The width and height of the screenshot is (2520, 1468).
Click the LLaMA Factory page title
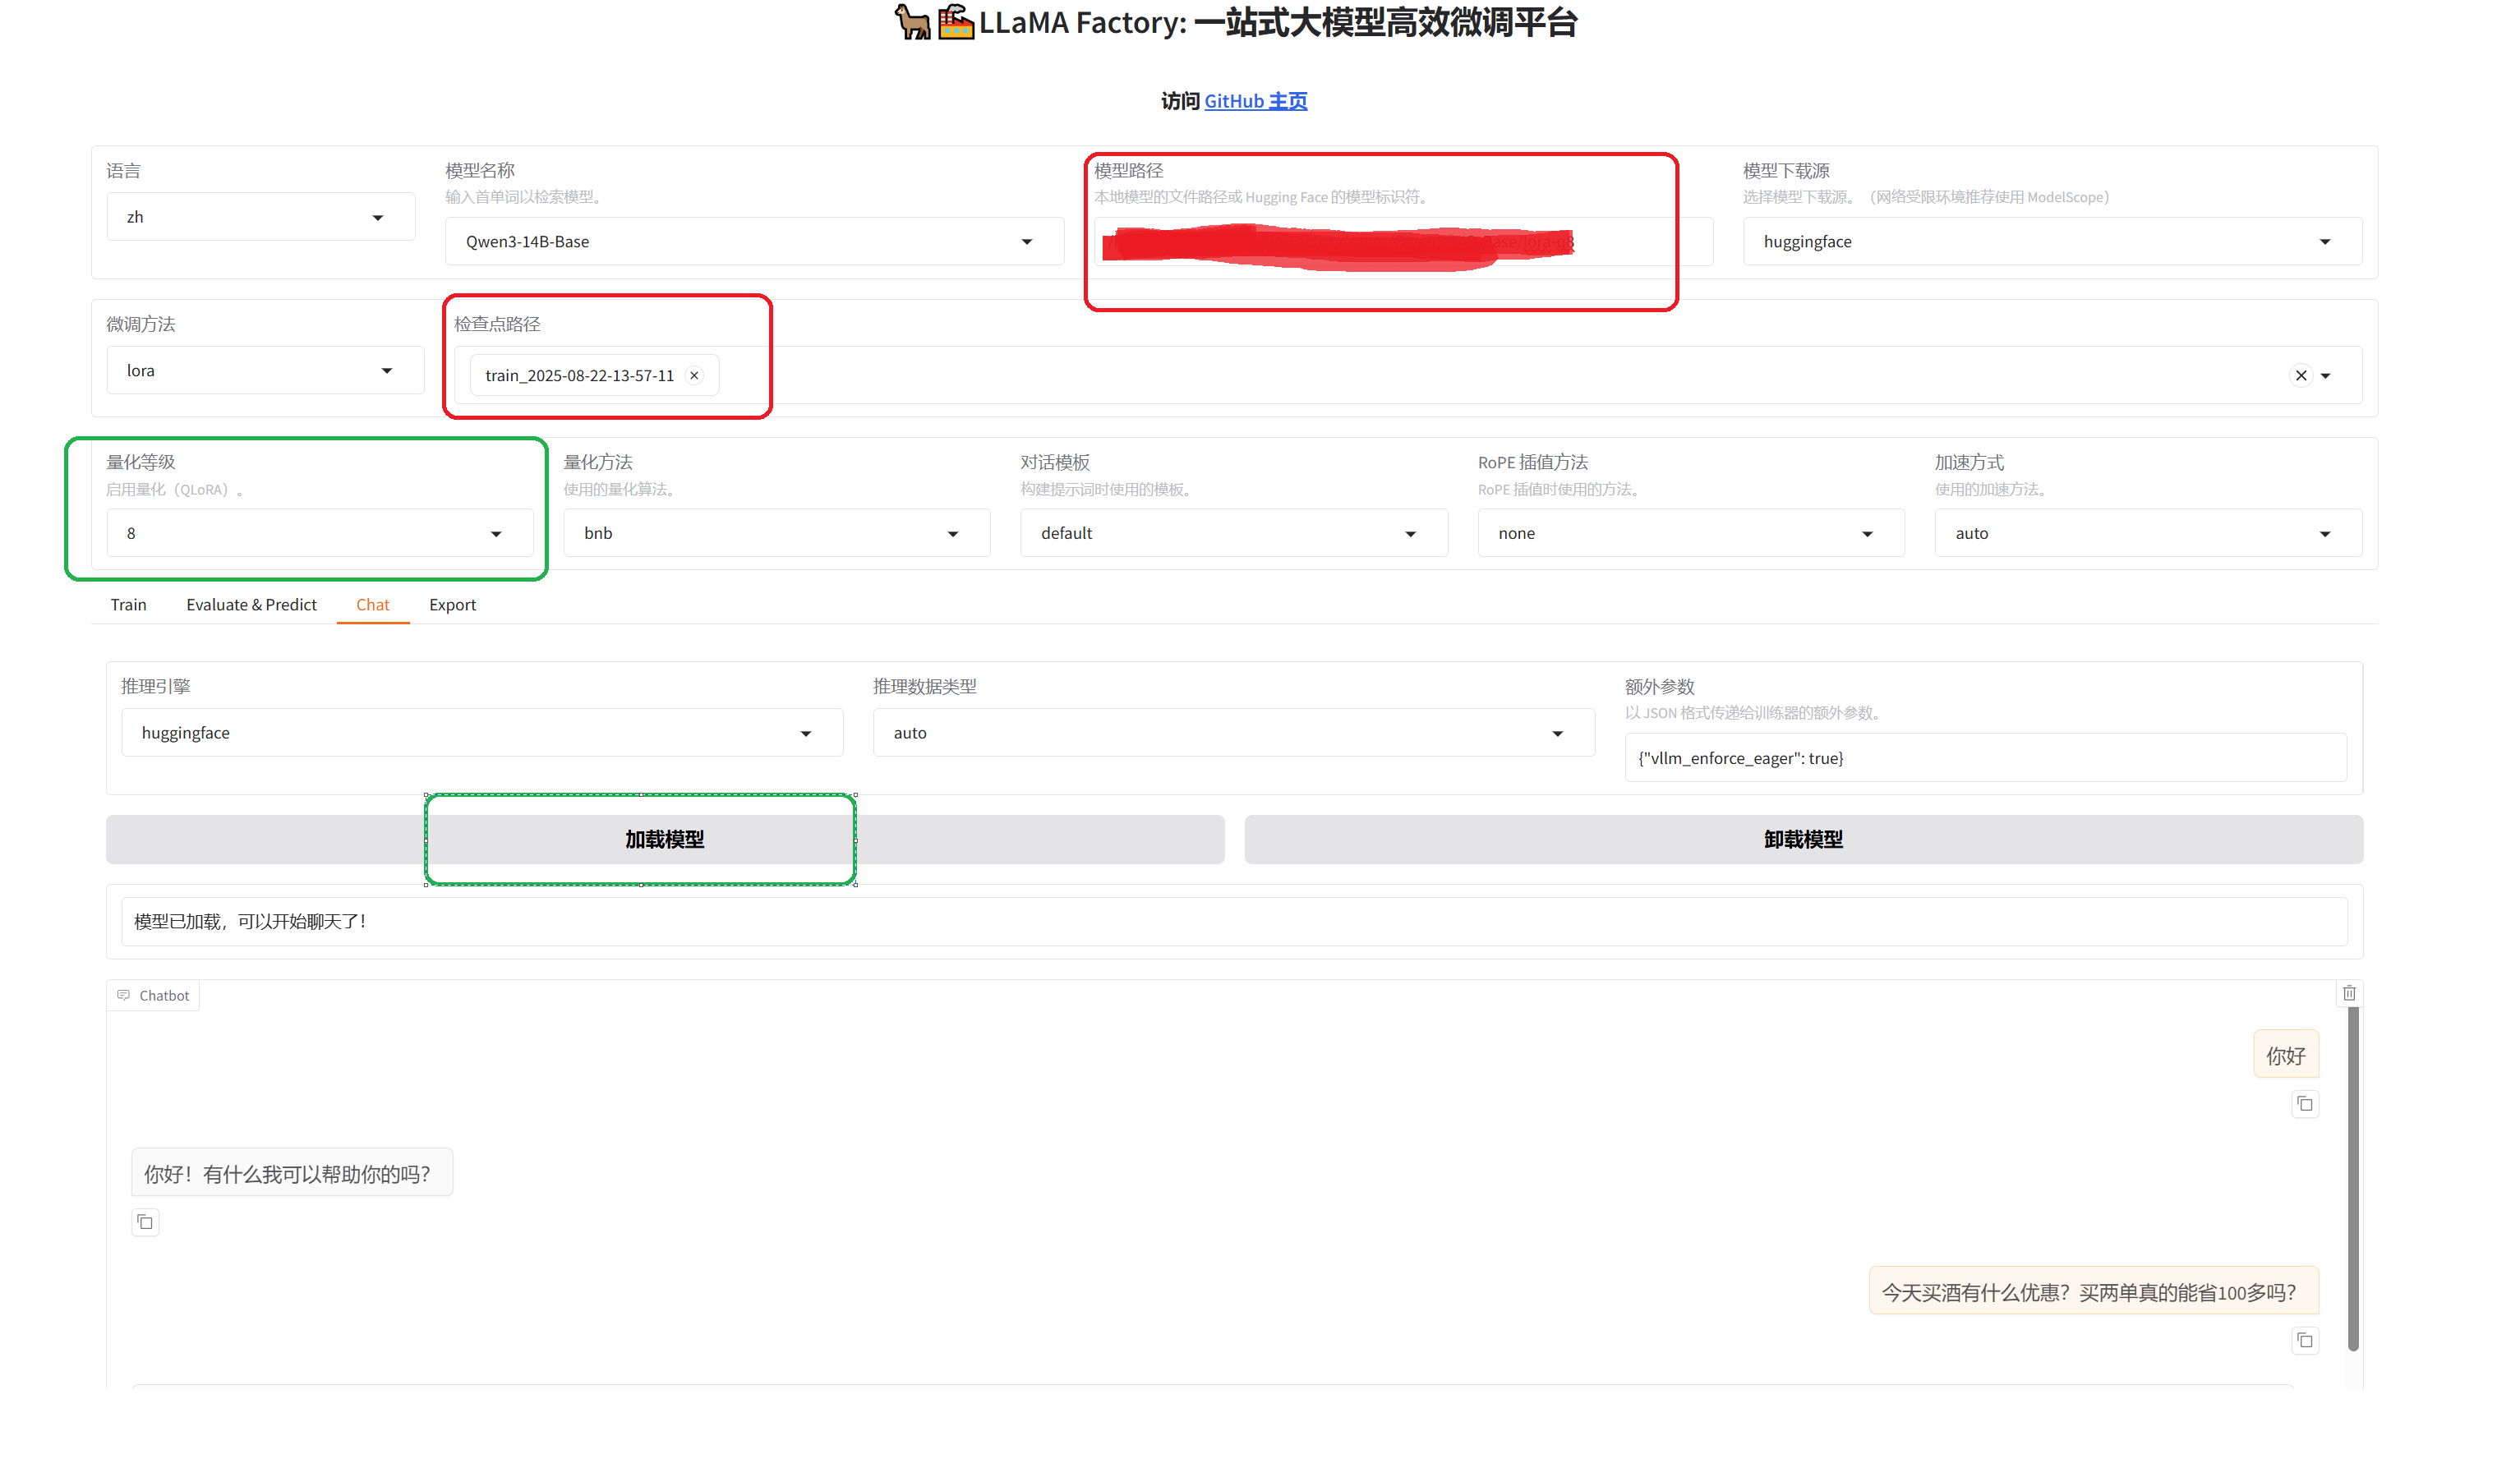[1235, 22]
